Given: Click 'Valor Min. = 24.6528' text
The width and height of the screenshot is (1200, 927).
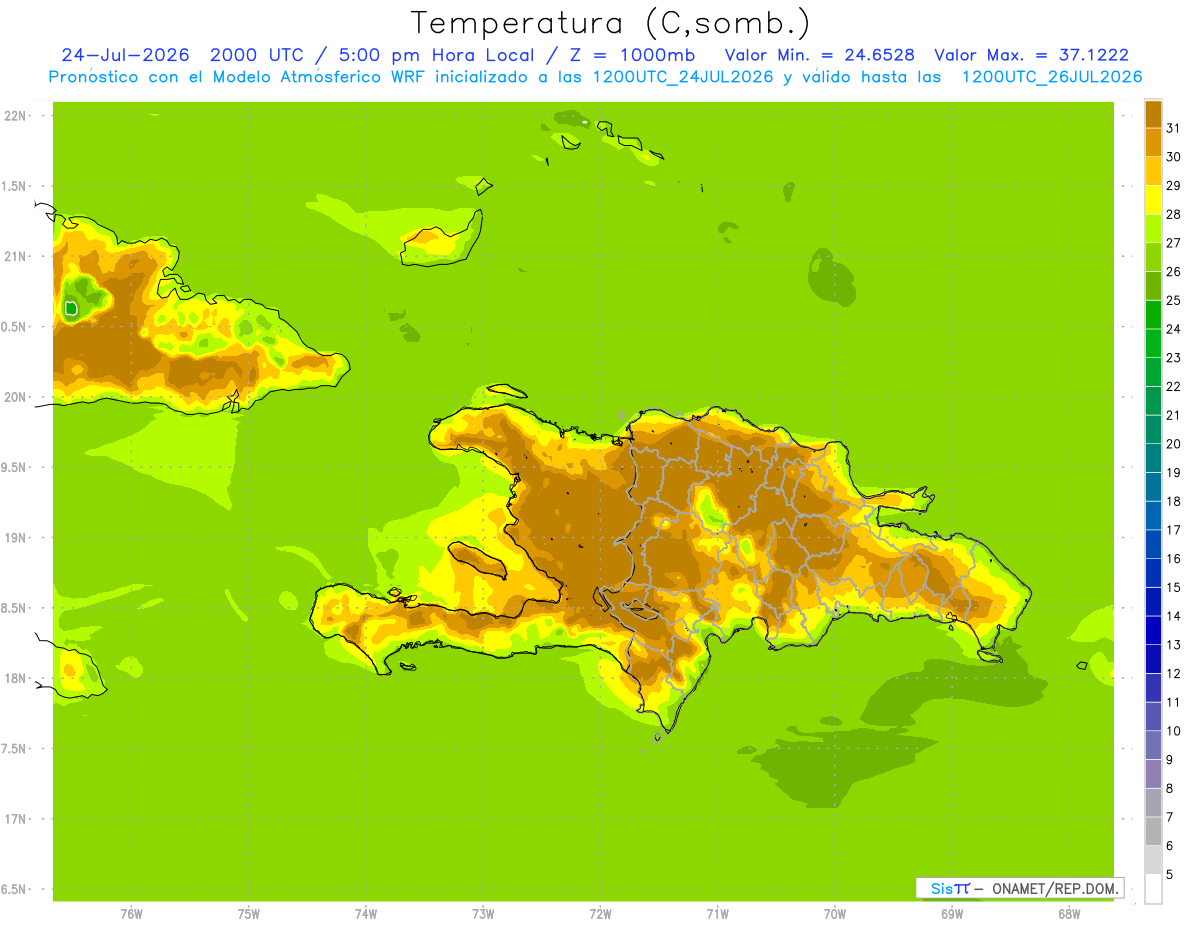Looking at the screenshot, I should click(819, 55).
